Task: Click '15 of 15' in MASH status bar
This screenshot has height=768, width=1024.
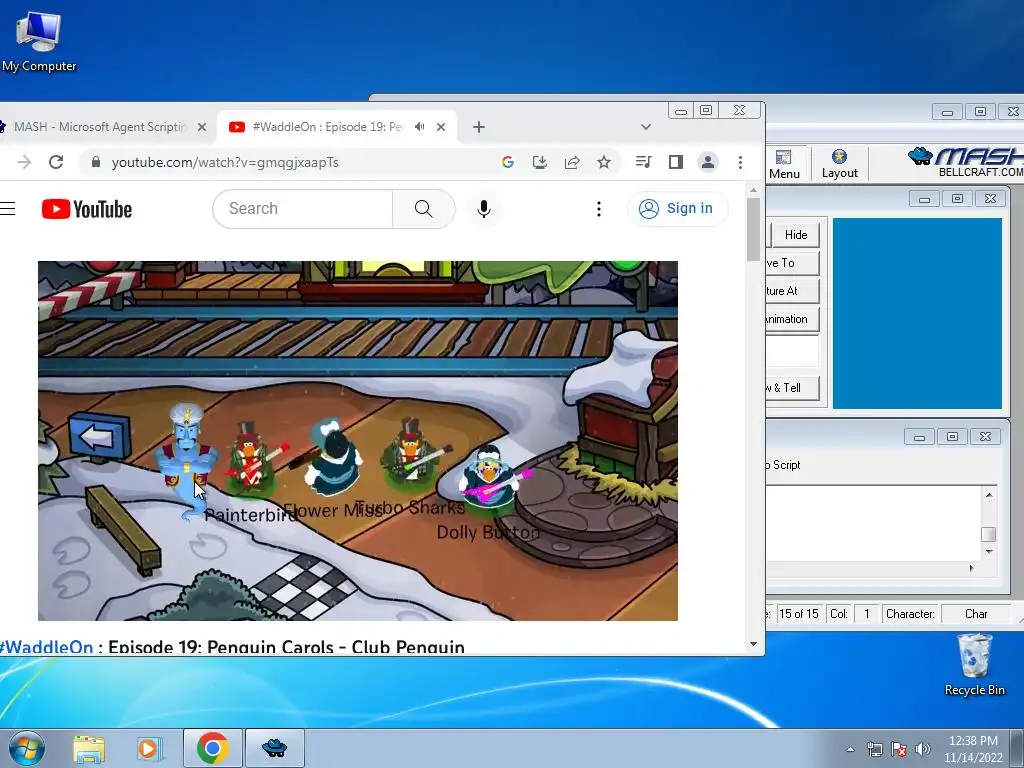Action: (x=798, y=614)
